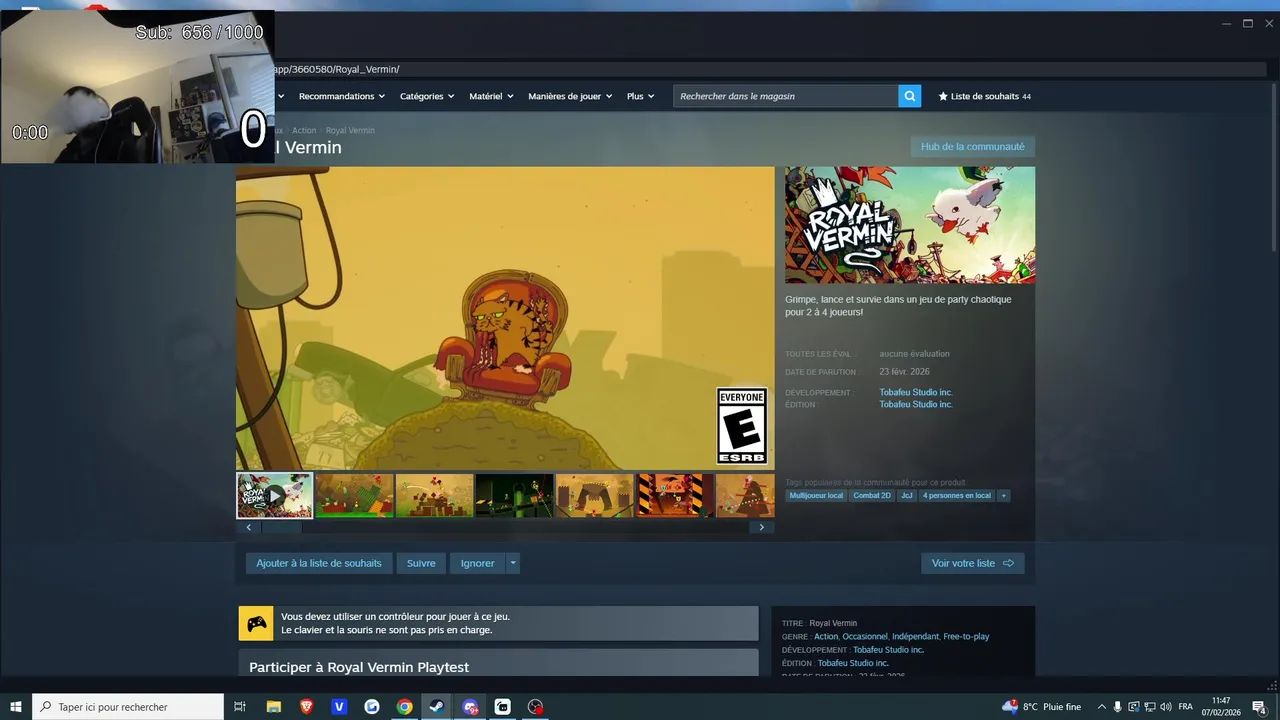Open the Liste de souhaits star link
Viewport: 1280px width, 720px height.
[x=984, y=96]
